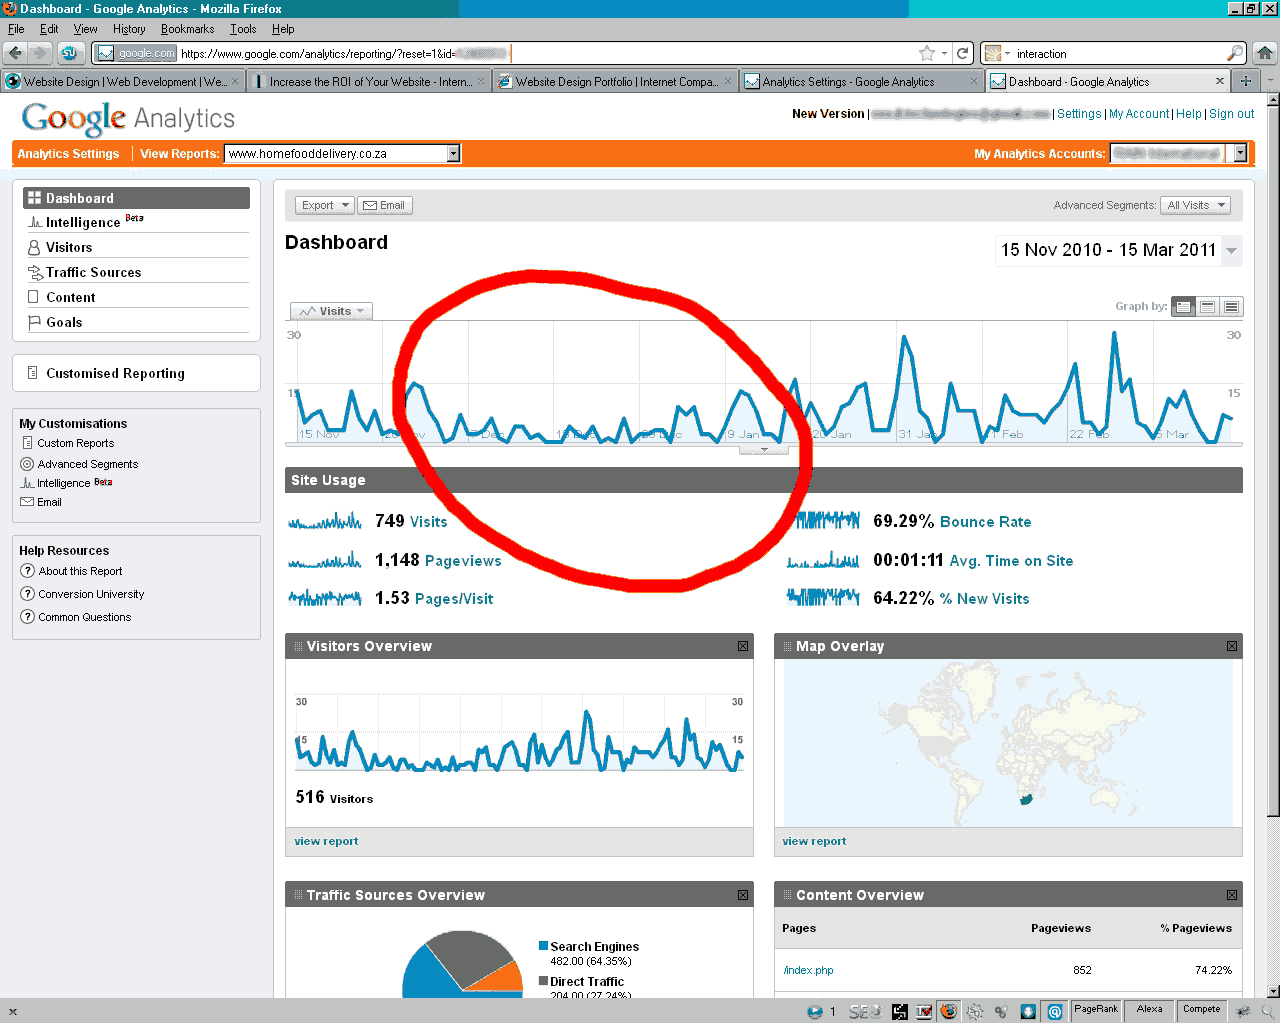1280x1024 pixels.
Task: Open Goals in the sidebar
Action: click(x=64, y=322)
